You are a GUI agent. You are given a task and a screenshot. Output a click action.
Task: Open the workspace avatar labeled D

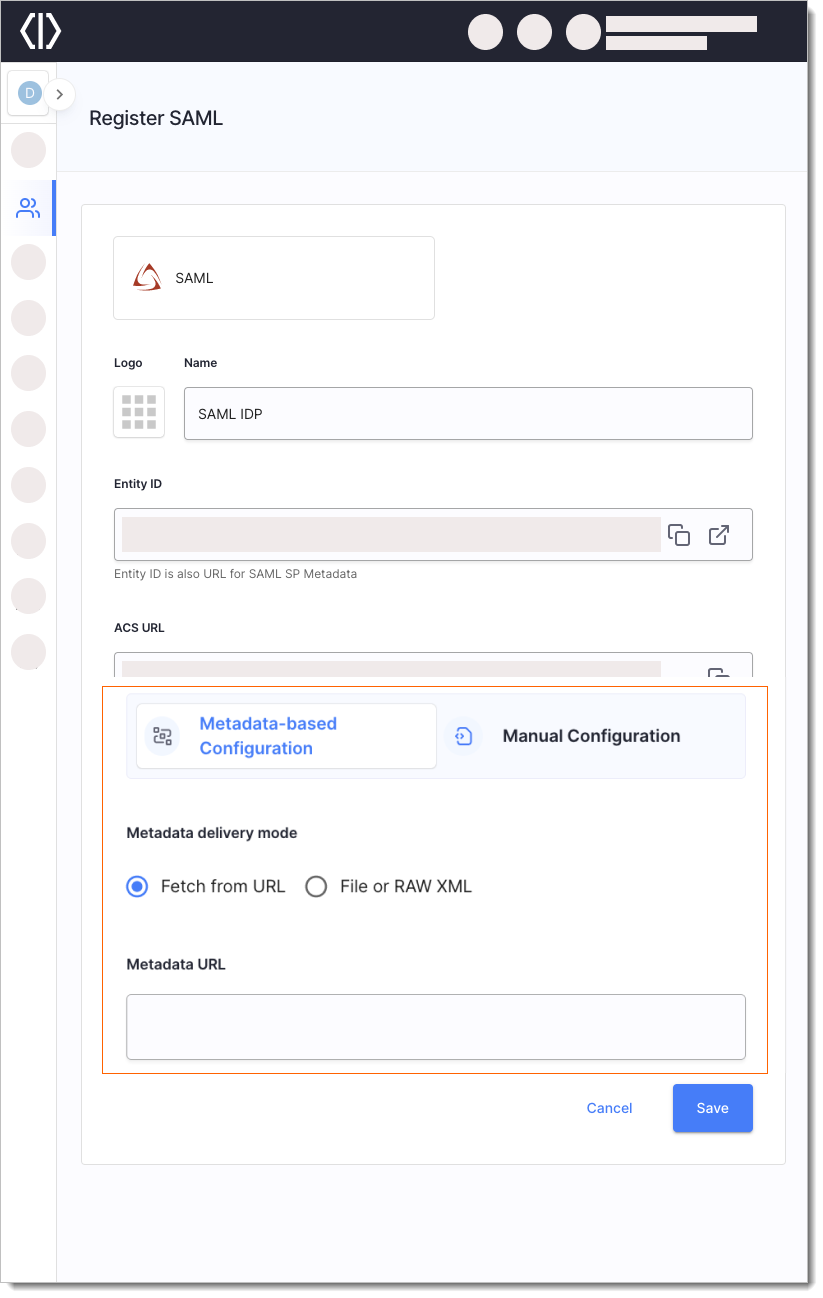29,93
